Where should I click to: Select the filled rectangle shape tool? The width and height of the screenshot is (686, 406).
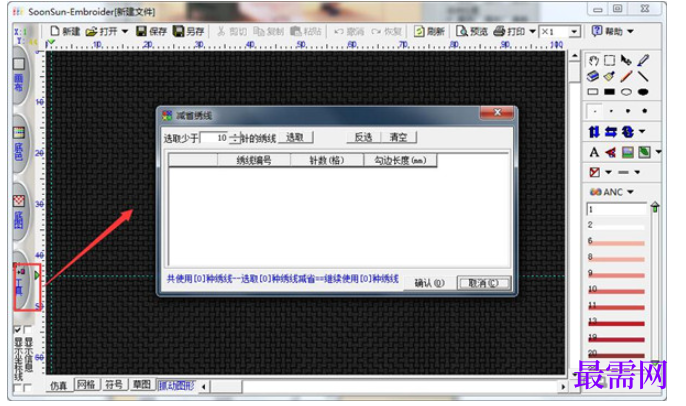[x=609, y=92]
